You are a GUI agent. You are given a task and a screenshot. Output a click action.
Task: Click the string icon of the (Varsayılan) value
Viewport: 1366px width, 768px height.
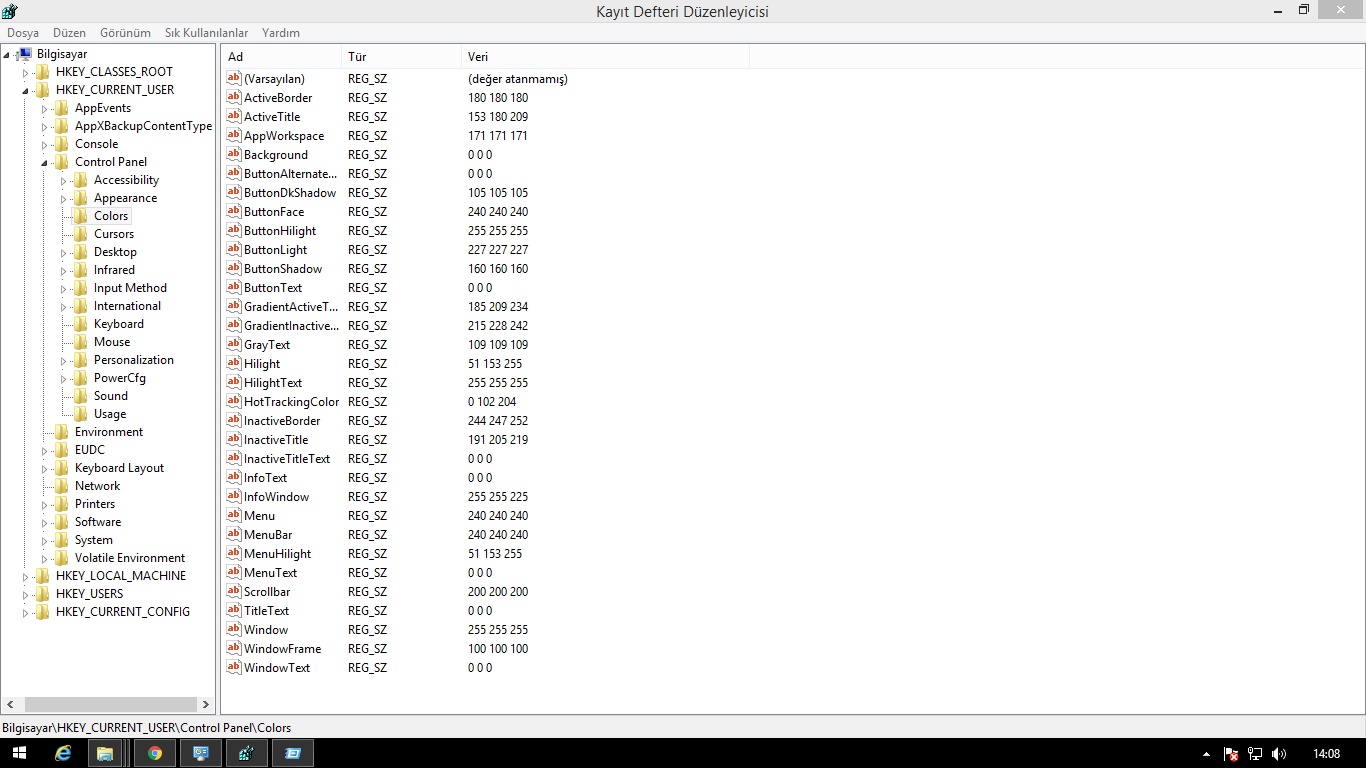[234, 79]
